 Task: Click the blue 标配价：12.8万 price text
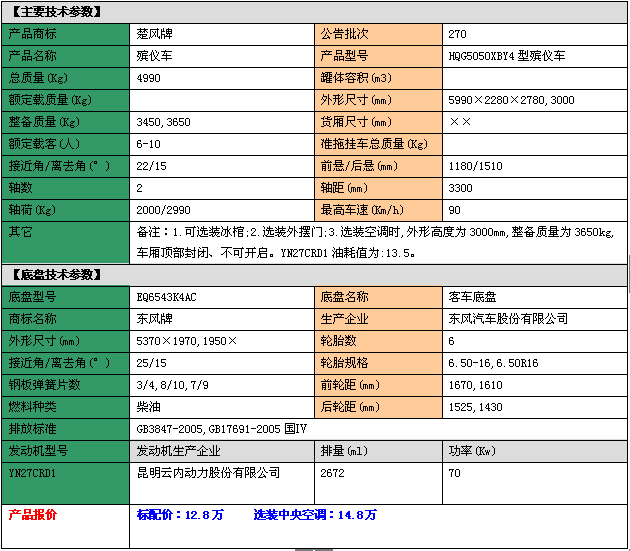point(180,515)
